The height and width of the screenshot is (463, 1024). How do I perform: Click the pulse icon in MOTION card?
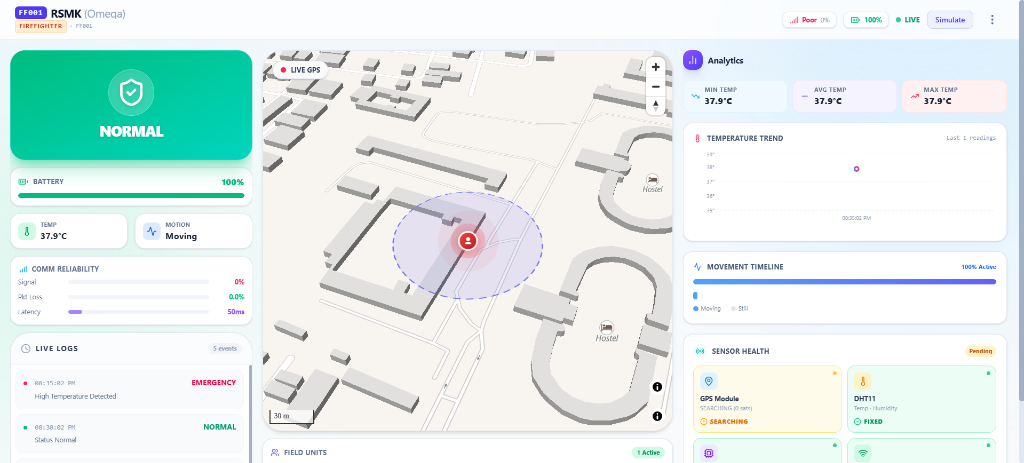click(152, 231)
